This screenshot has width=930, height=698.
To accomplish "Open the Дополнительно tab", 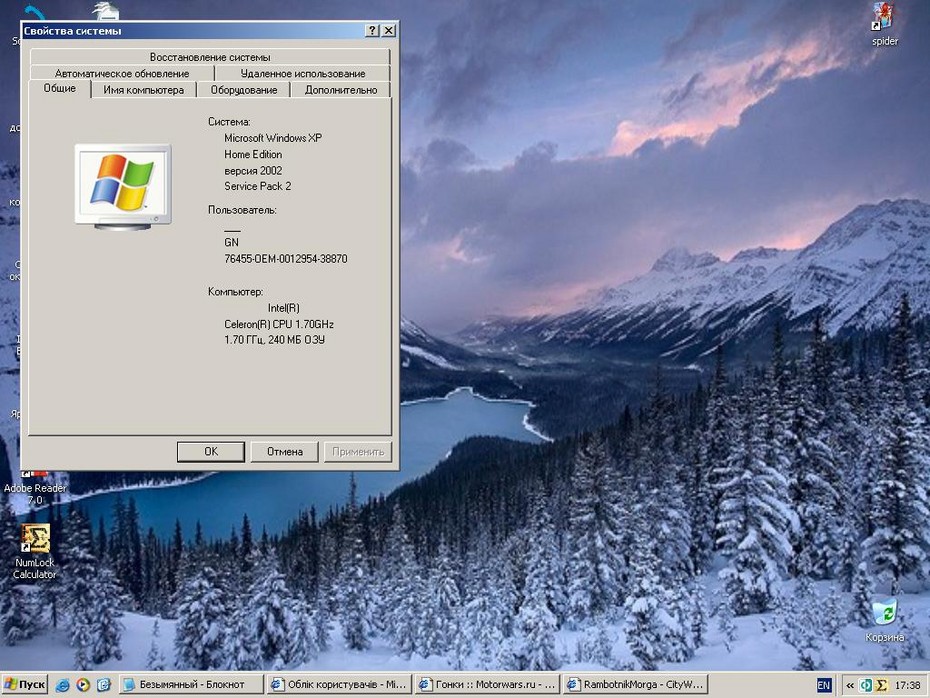I will (x=341, y=90).
